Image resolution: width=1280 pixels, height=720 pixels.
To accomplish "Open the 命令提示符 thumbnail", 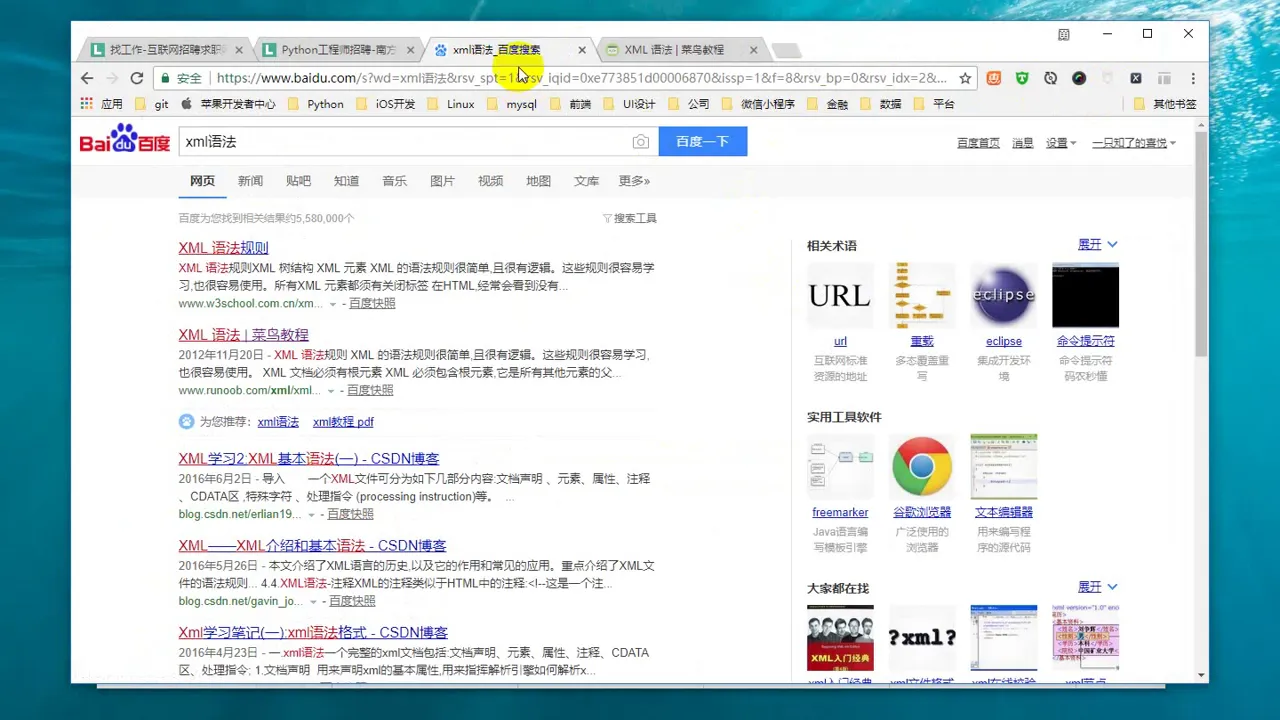I will pyautogui.click(x=1085, y=295).
